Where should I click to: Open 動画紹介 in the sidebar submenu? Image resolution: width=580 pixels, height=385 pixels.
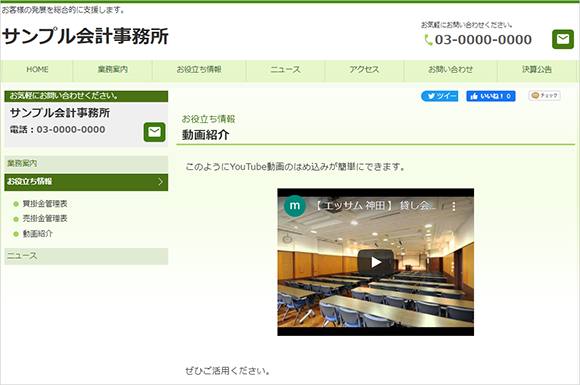click(x=38, y=234)
